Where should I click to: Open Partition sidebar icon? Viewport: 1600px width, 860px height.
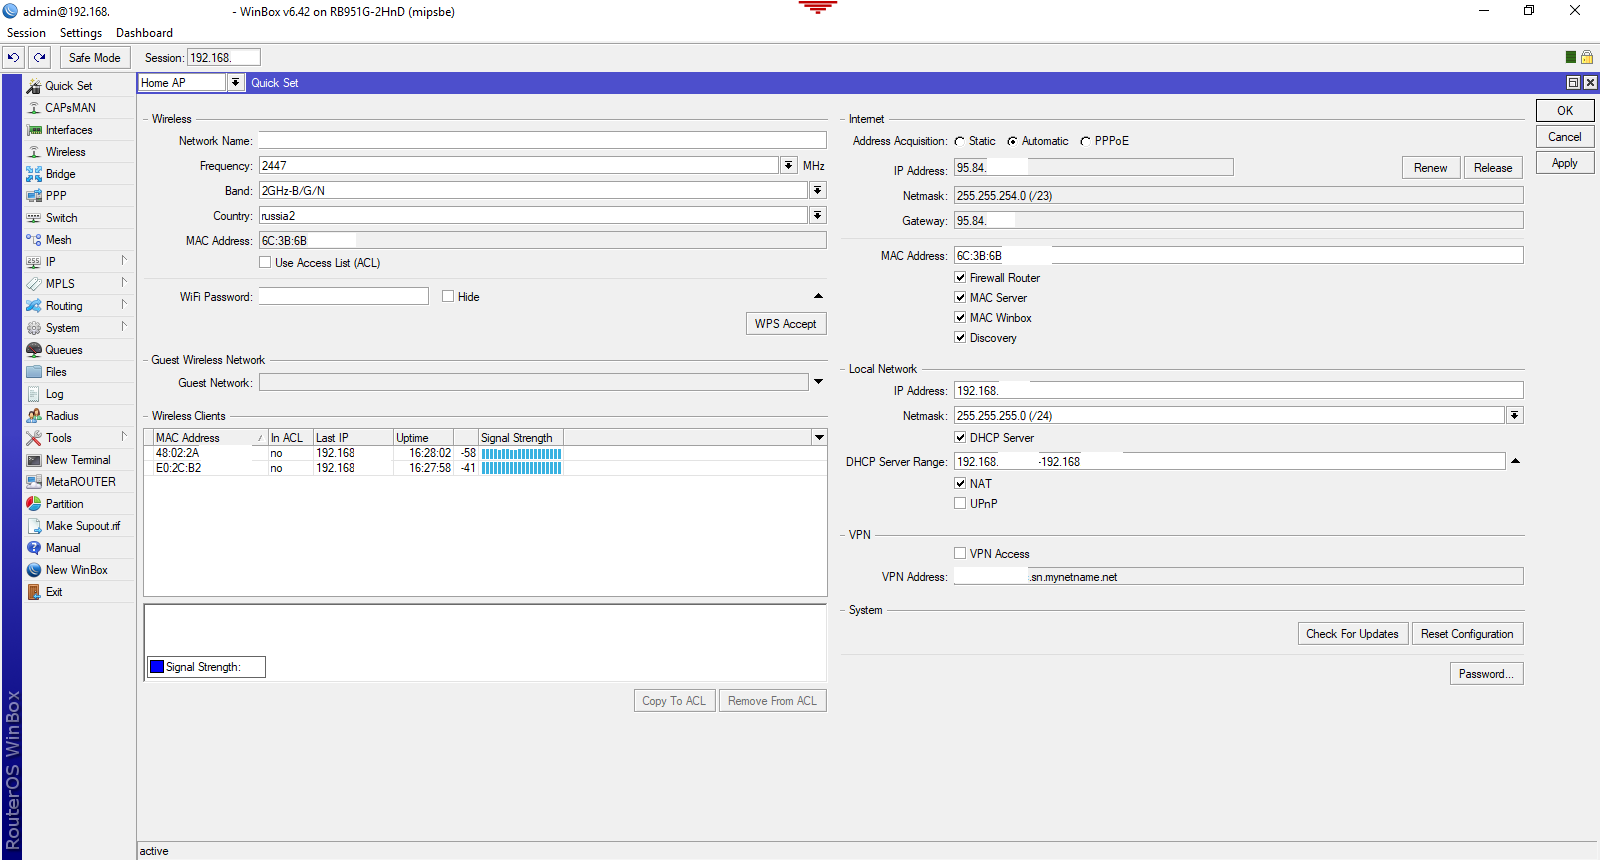click(34, 504)
